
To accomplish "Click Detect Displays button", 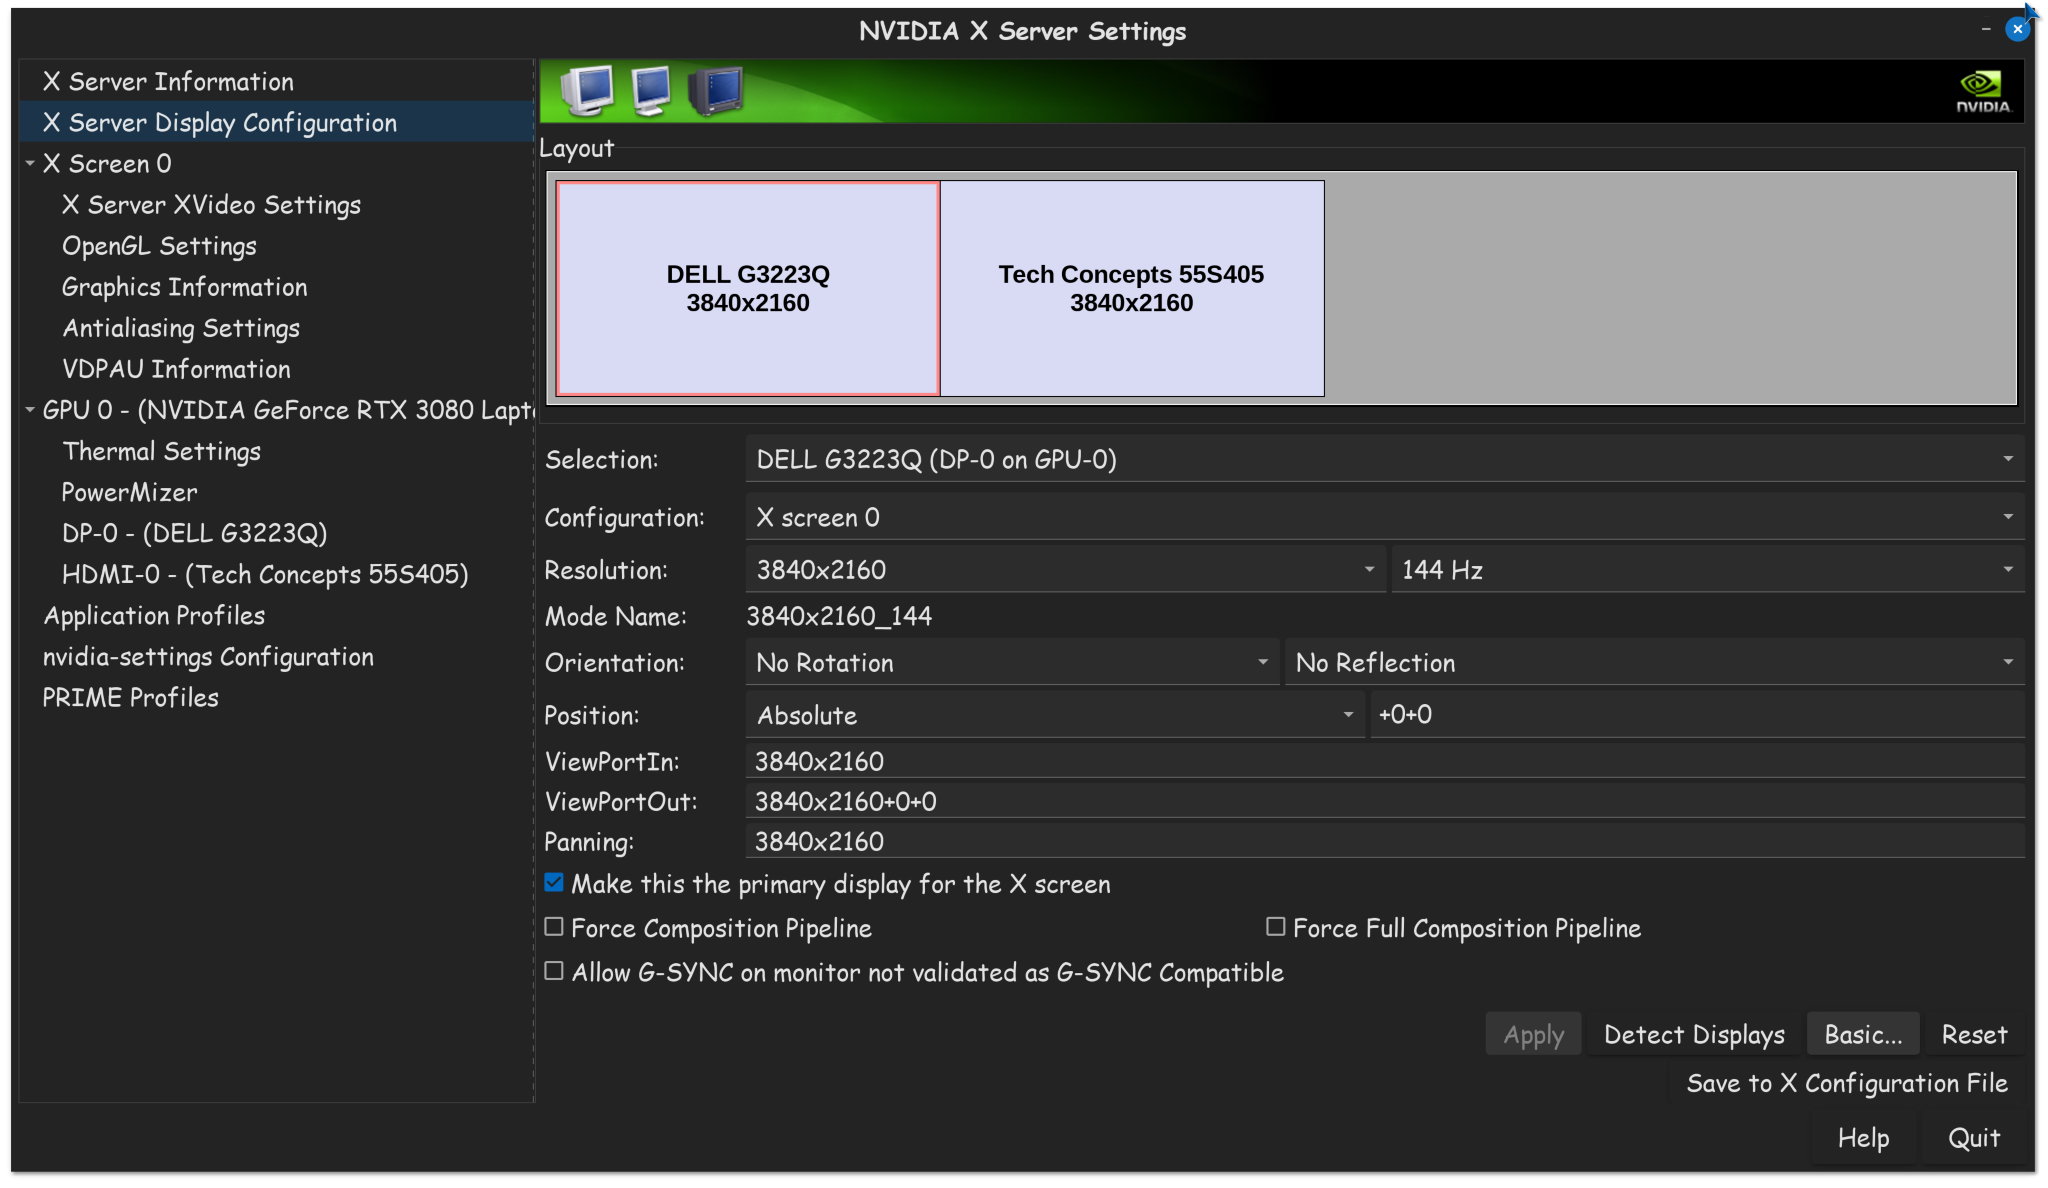I will 1693,1034.
